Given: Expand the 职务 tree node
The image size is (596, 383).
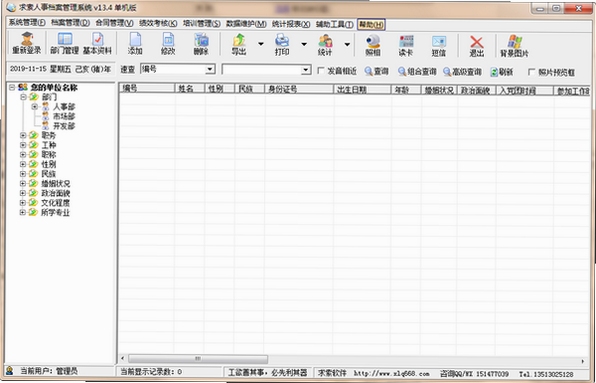Looking at the screenshot, I should point(23,135).
